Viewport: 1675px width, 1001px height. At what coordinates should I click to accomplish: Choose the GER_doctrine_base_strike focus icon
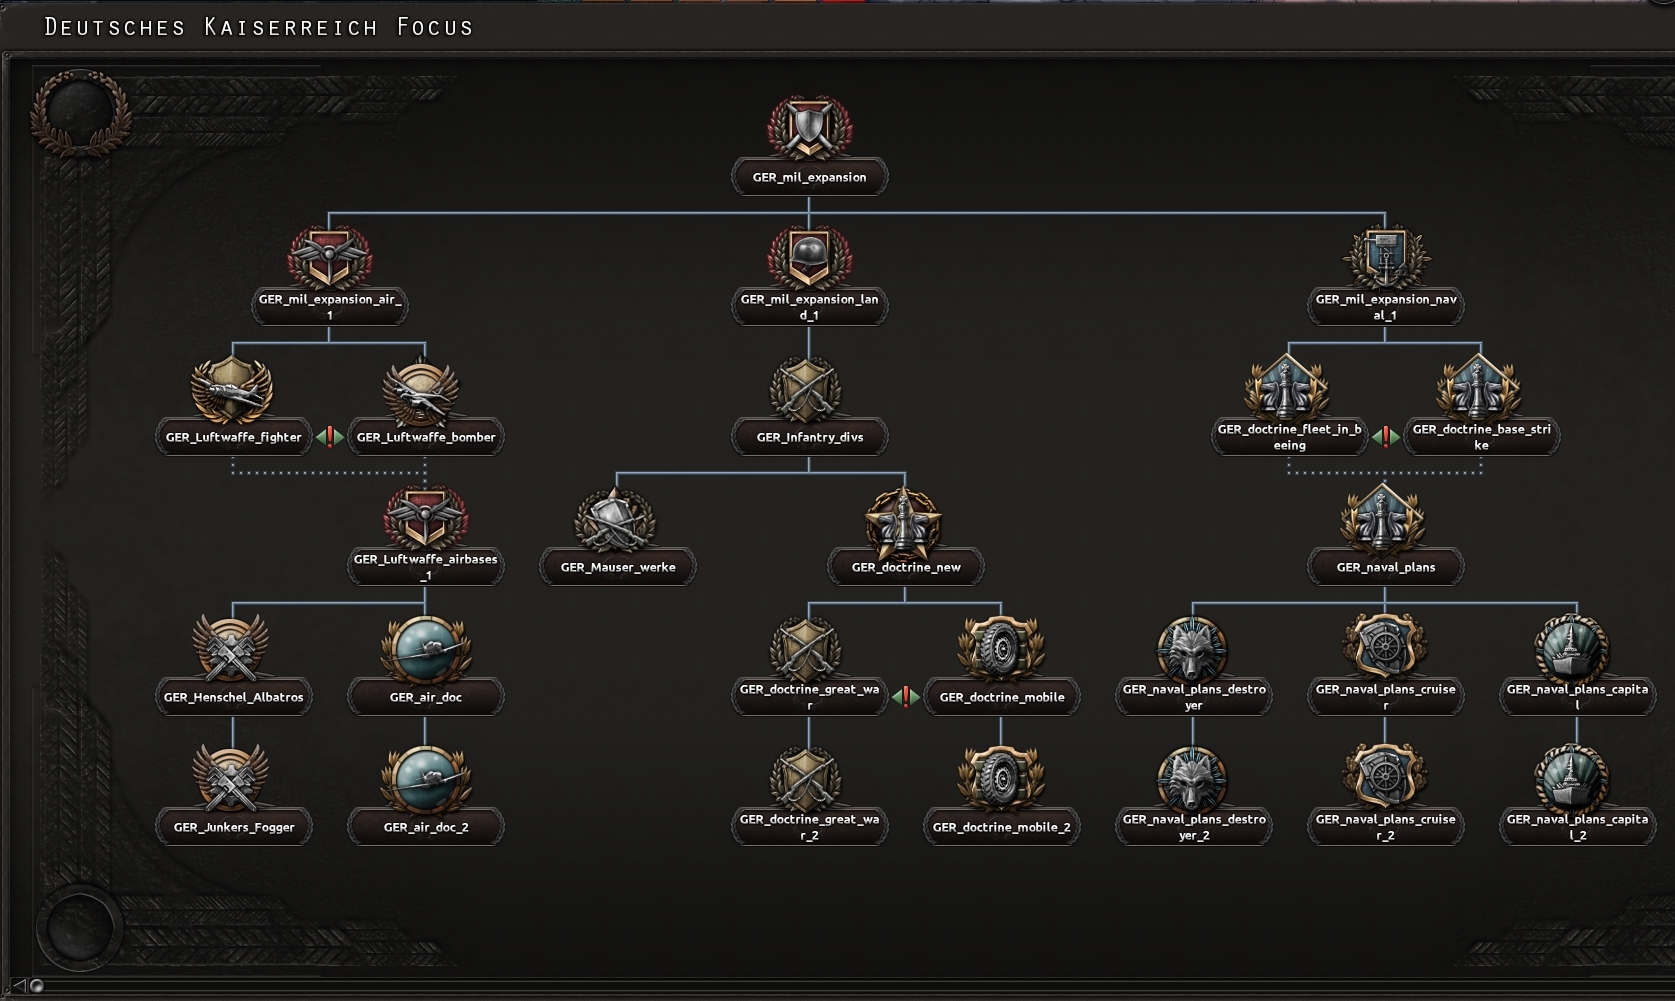click(1480, 388)
